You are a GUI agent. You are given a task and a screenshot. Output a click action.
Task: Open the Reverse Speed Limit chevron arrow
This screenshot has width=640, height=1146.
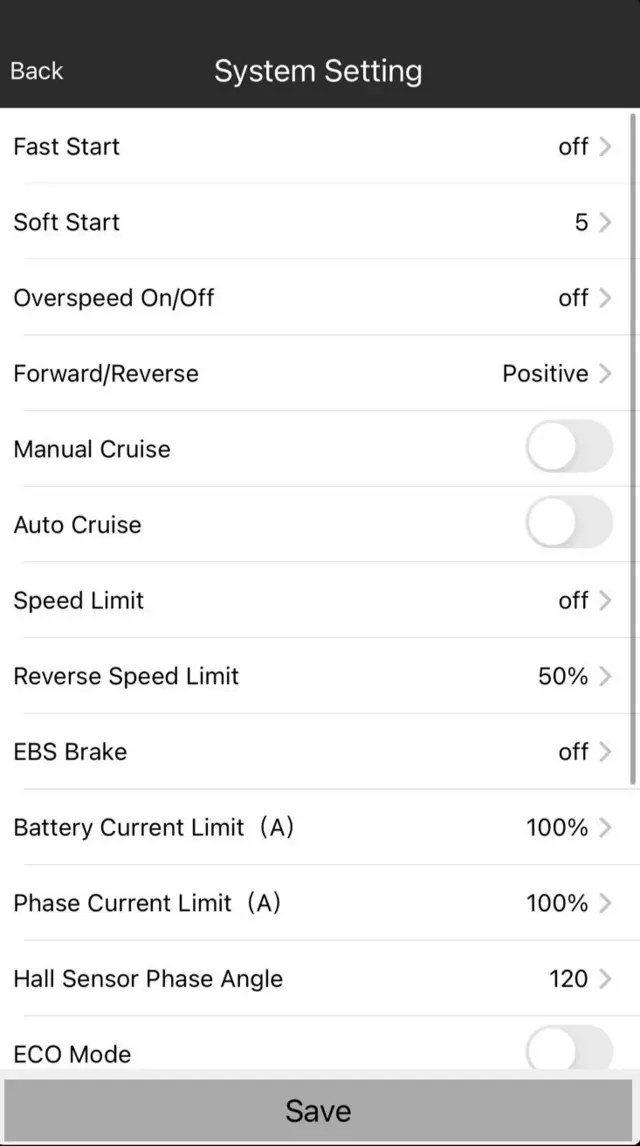pos(604,676)
